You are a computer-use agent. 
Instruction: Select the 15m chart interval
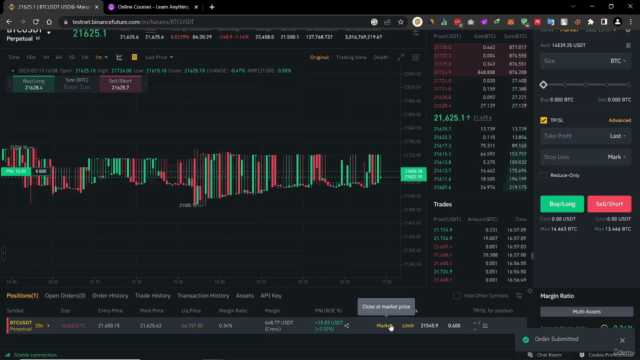[31, 58]
